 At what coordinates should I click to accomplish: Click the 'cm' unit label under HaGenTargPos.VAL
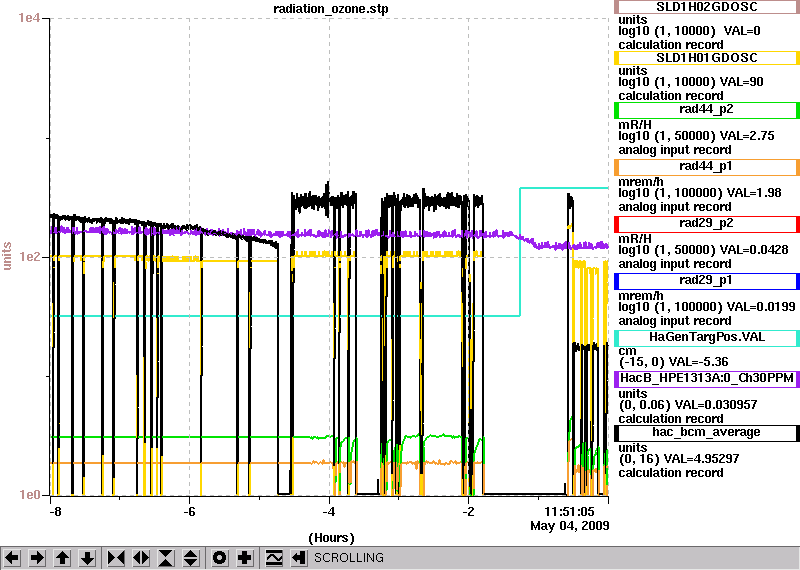pyautogui.click(x=627, y=351)
